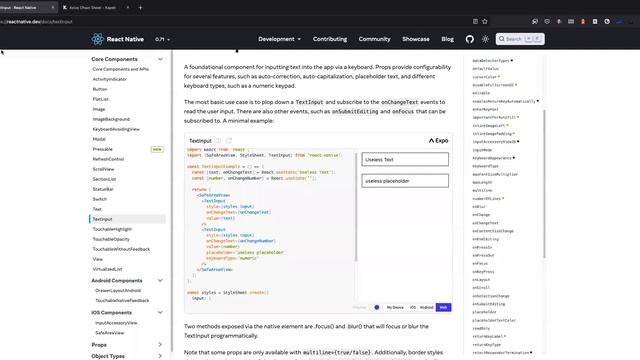Click the clock-shaped browser extension icon
The width and height of the screenshot is (640, 360).
click(607, 21)
